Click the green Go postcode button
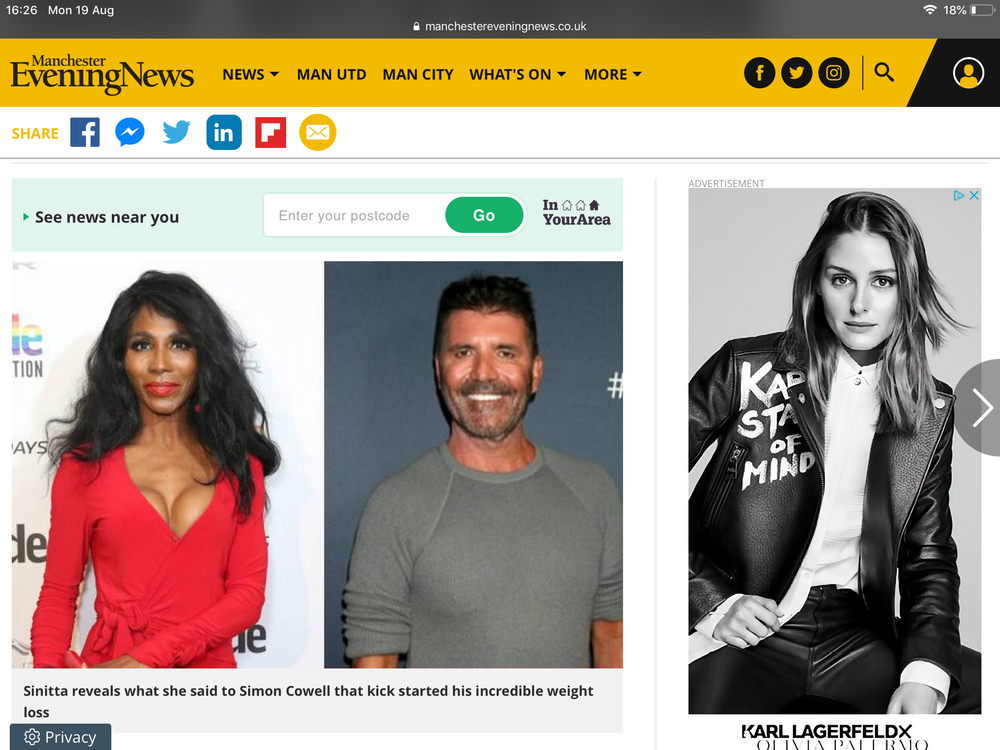The height and width of the screenshot is (750, 1000). point(484,216)
